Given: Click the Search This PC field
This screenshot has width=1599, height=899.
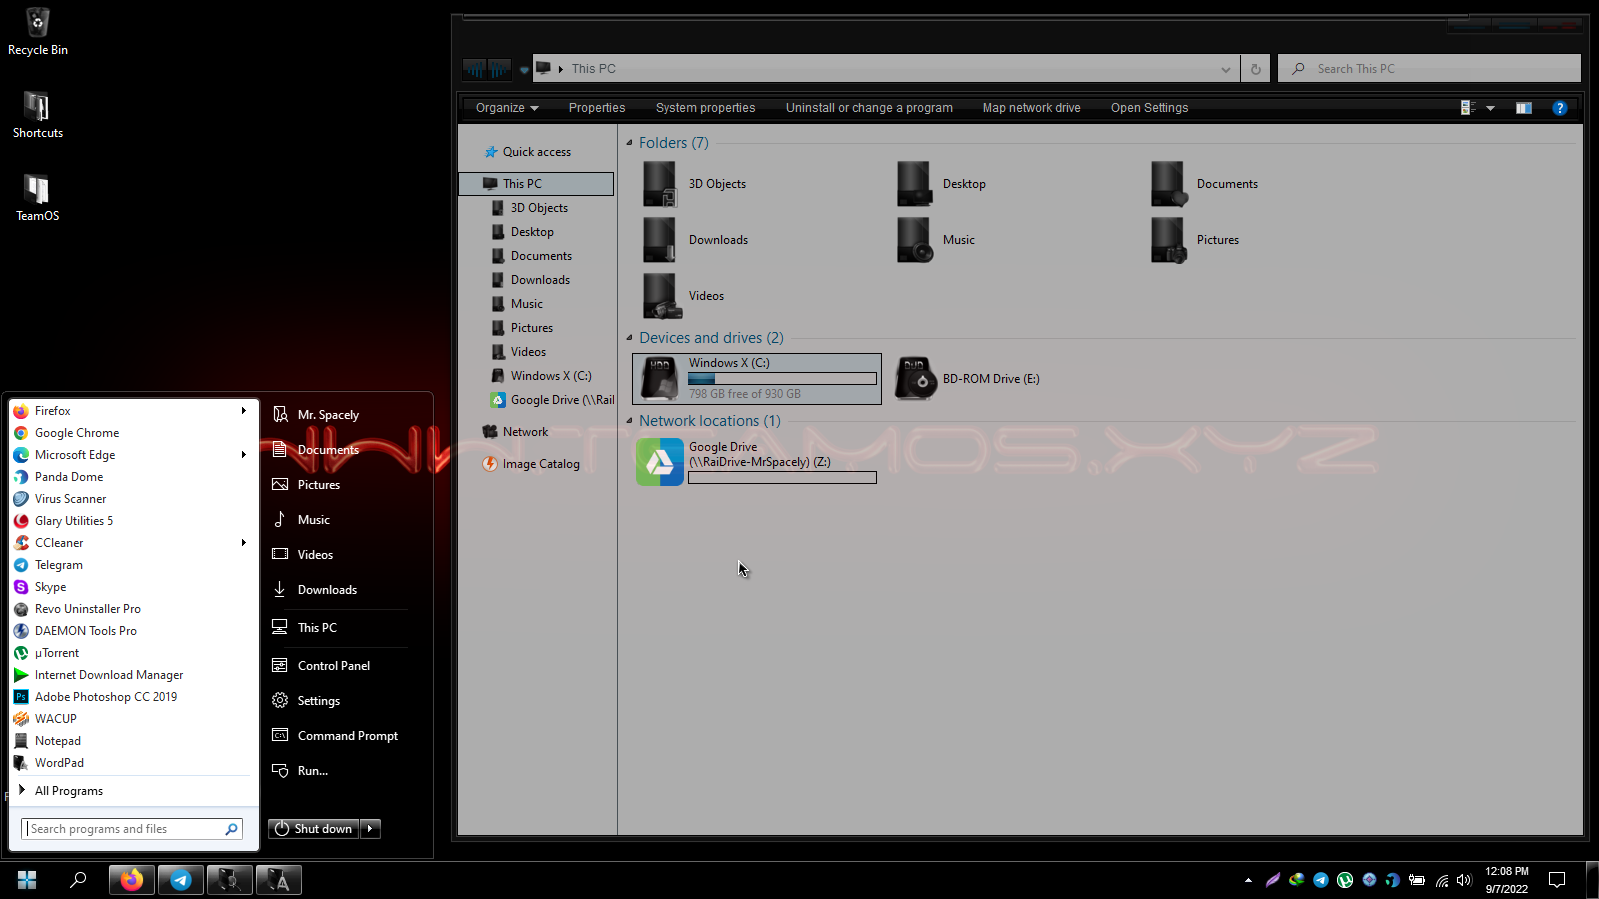Looking at the screenshot, I should click(x=1429, y=69).
